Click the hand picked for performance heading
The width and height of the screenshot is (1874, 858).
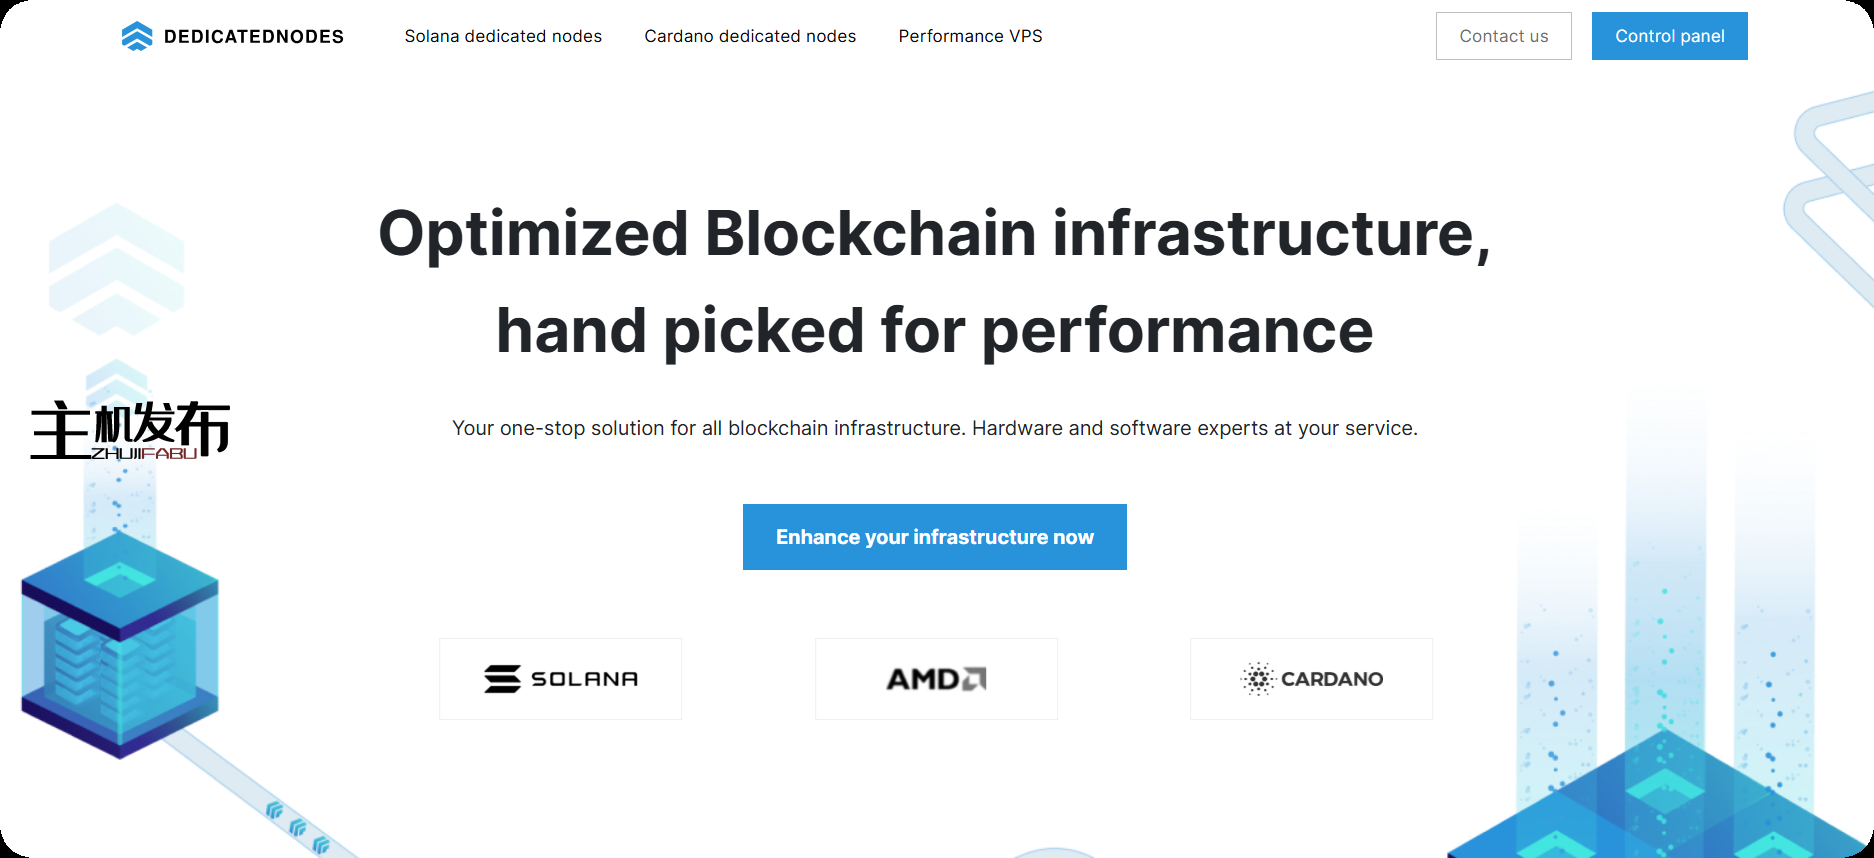(934, 331)
